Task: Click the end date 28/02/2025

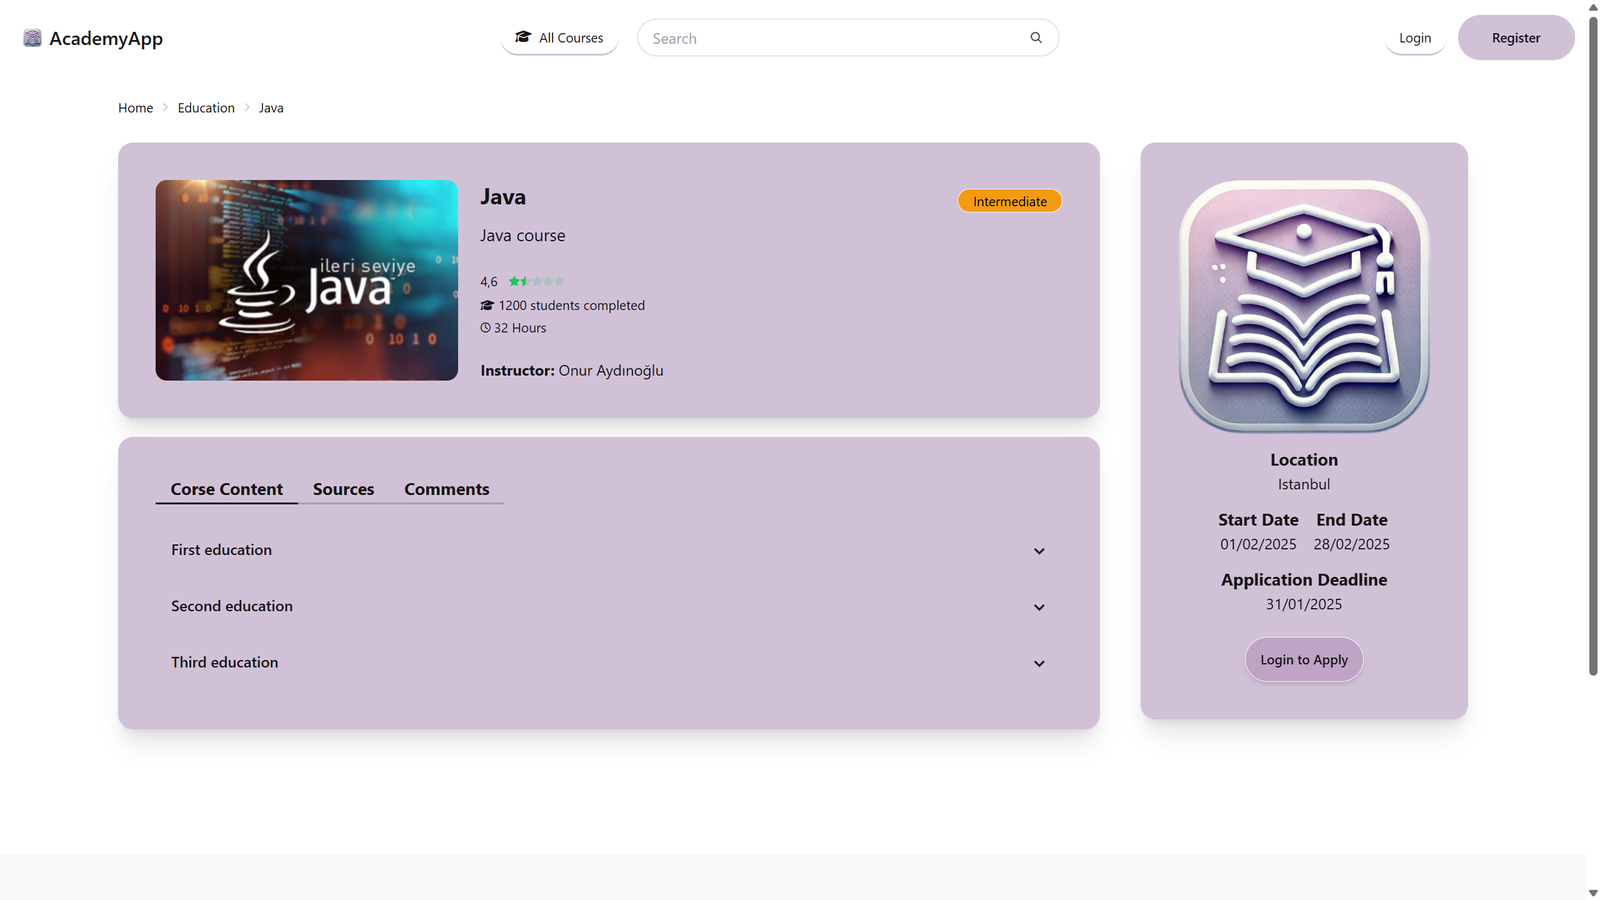Action: coord(1352,544)
